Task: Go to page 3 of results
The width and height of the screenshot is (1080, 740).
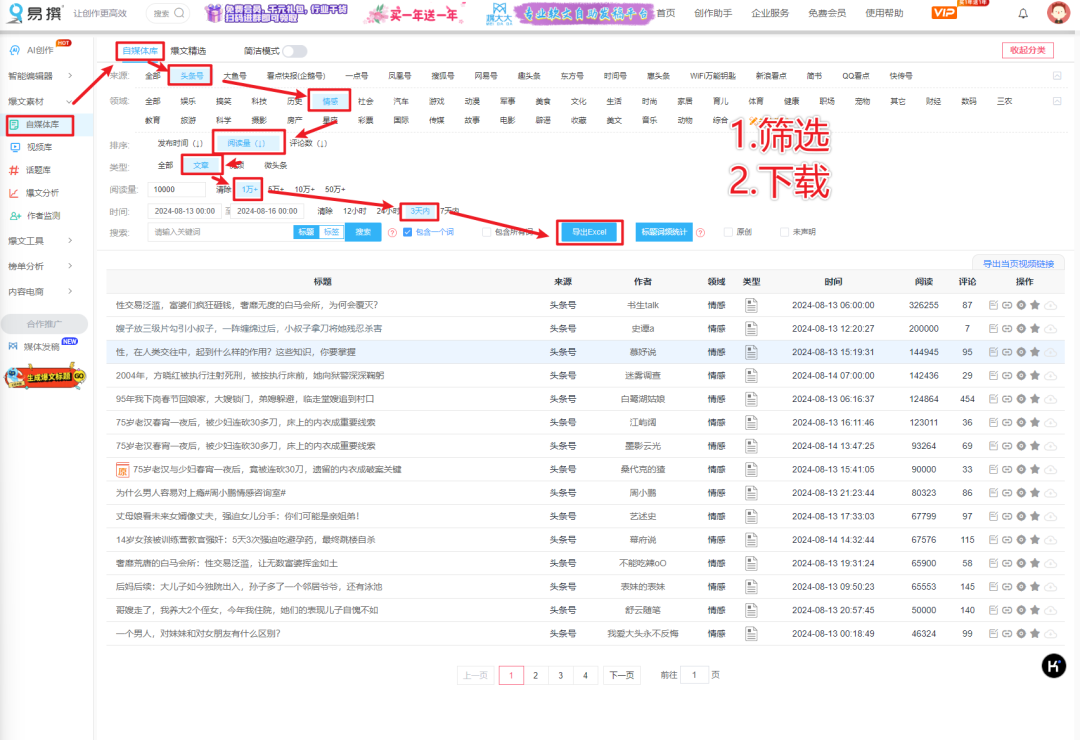Action: pyautogui.click(x=561, y=675)
